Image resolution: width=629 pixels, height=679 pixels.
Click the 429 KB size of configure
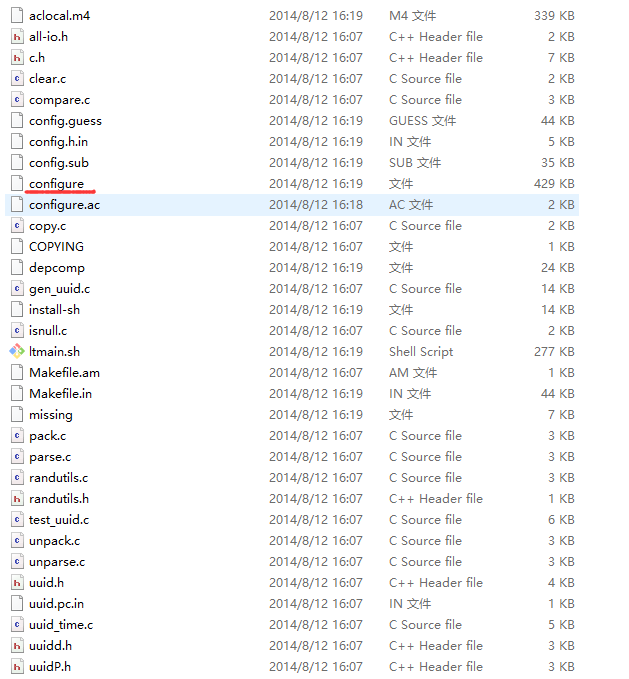(x=554, y=184)
